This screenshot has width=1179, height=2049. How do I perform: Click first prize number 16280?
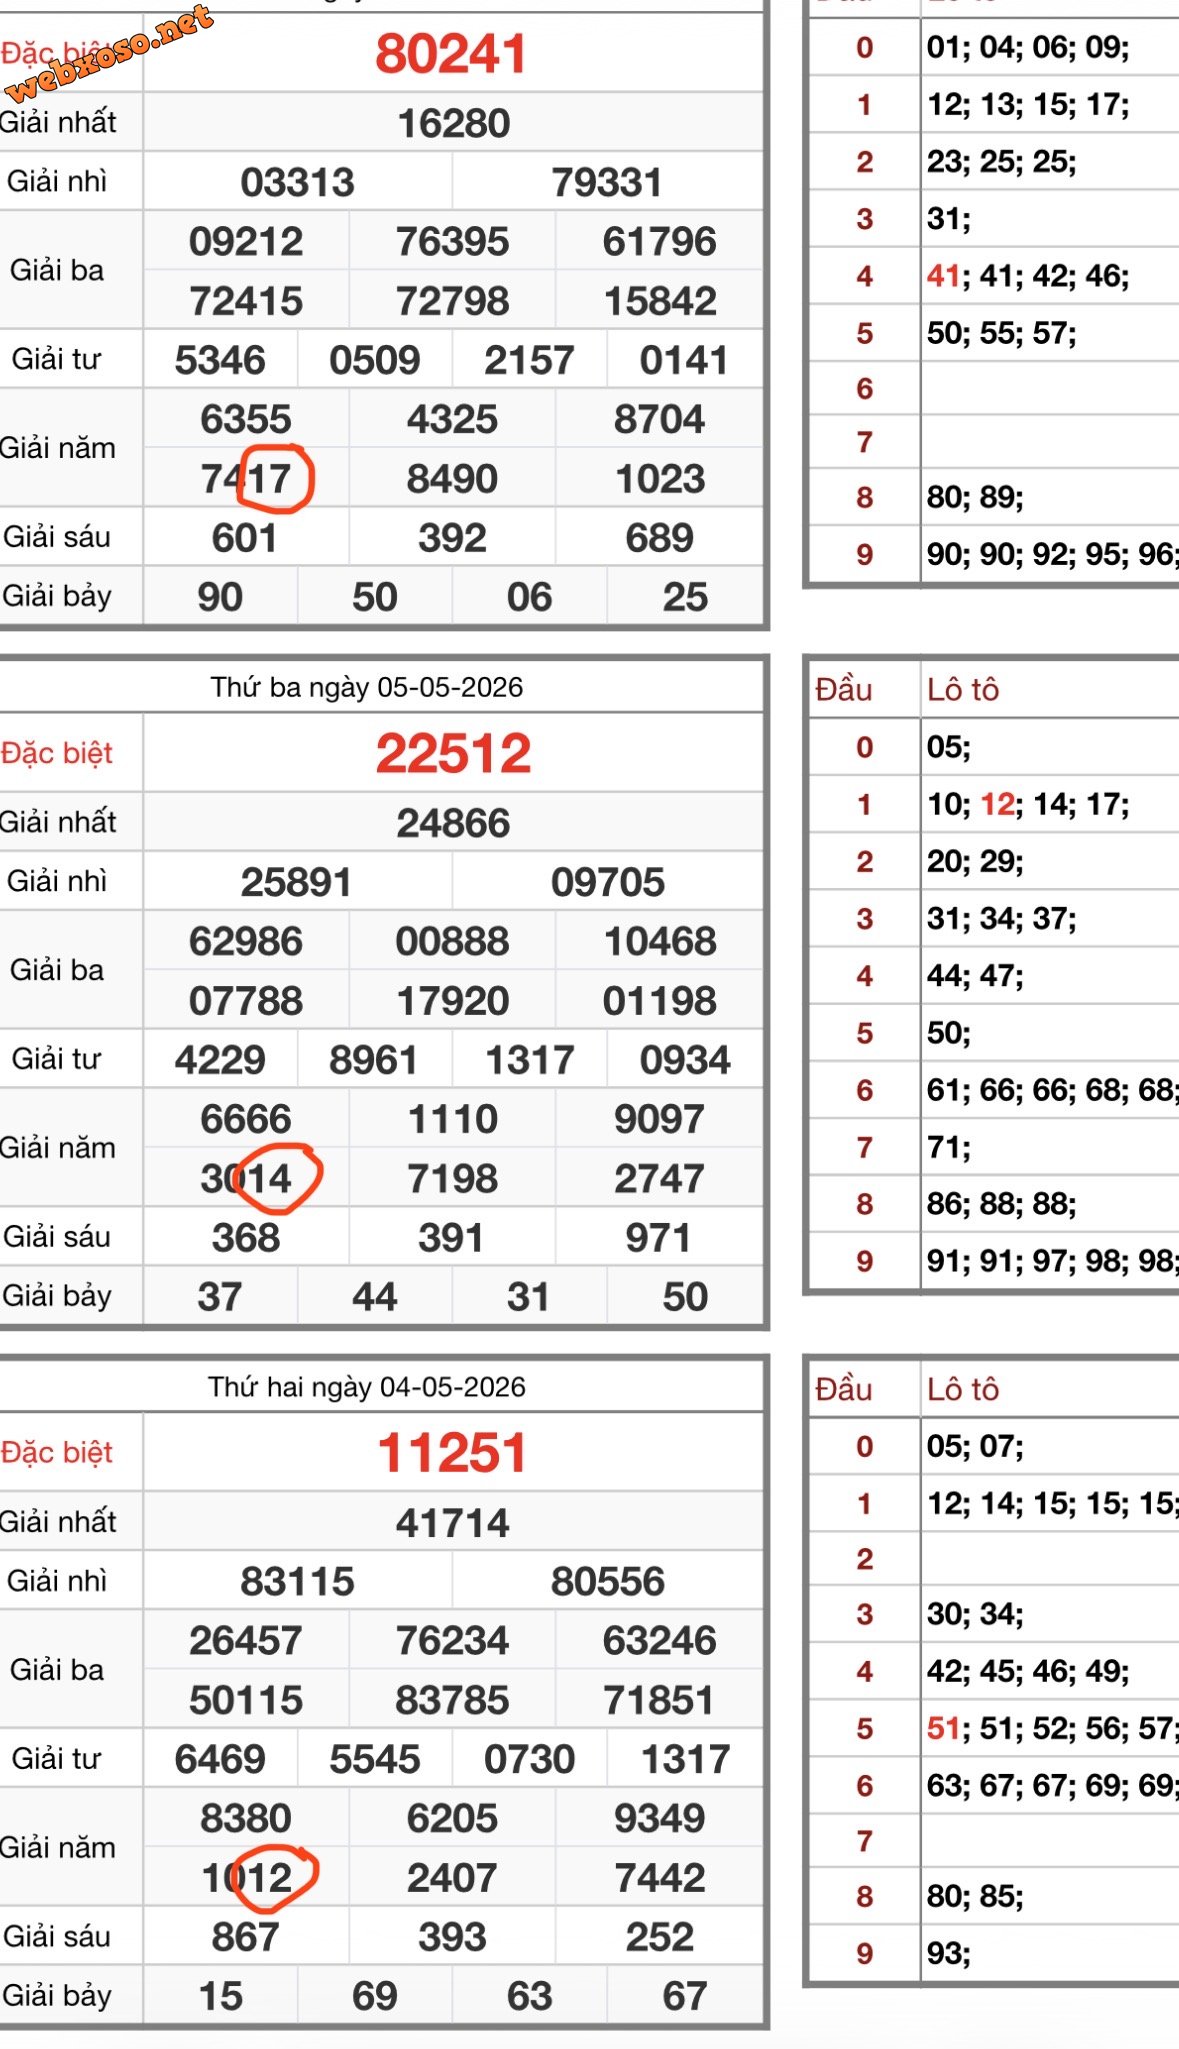coord(454,124)
